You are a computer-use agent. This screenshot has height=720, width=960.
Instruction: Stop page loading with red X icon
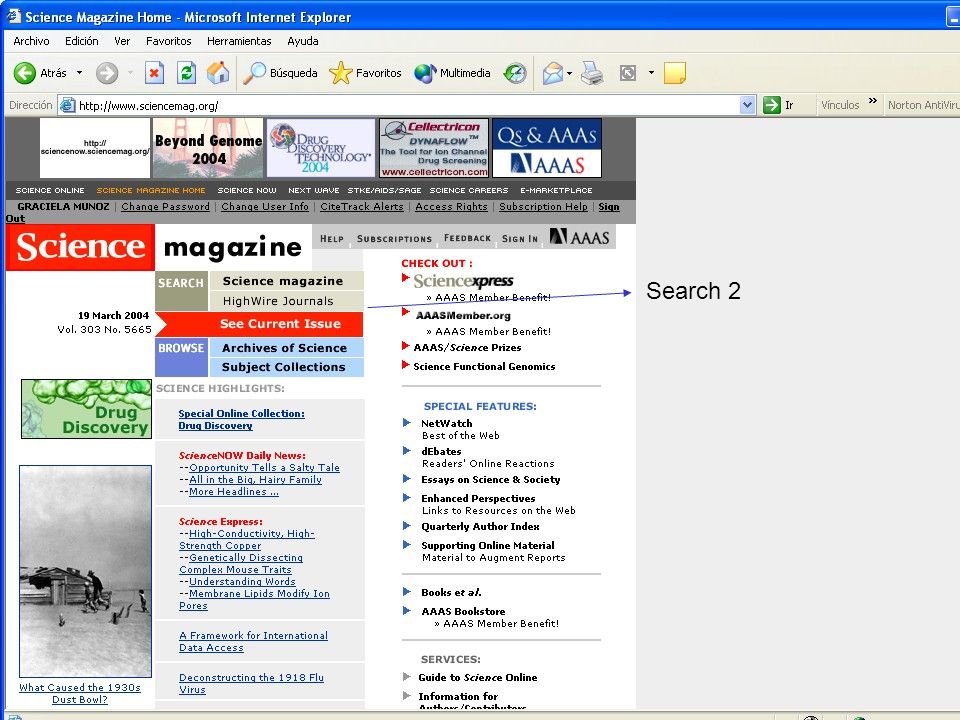pos(154,73)
